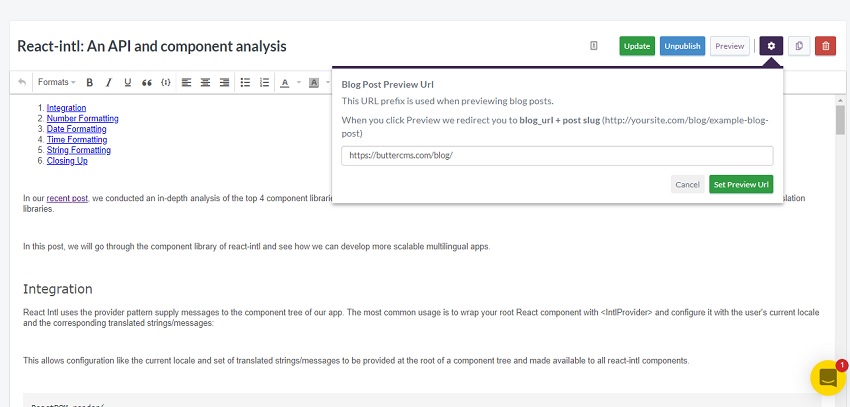
Task: Click the preview URL input field
Action: [557, 156]
